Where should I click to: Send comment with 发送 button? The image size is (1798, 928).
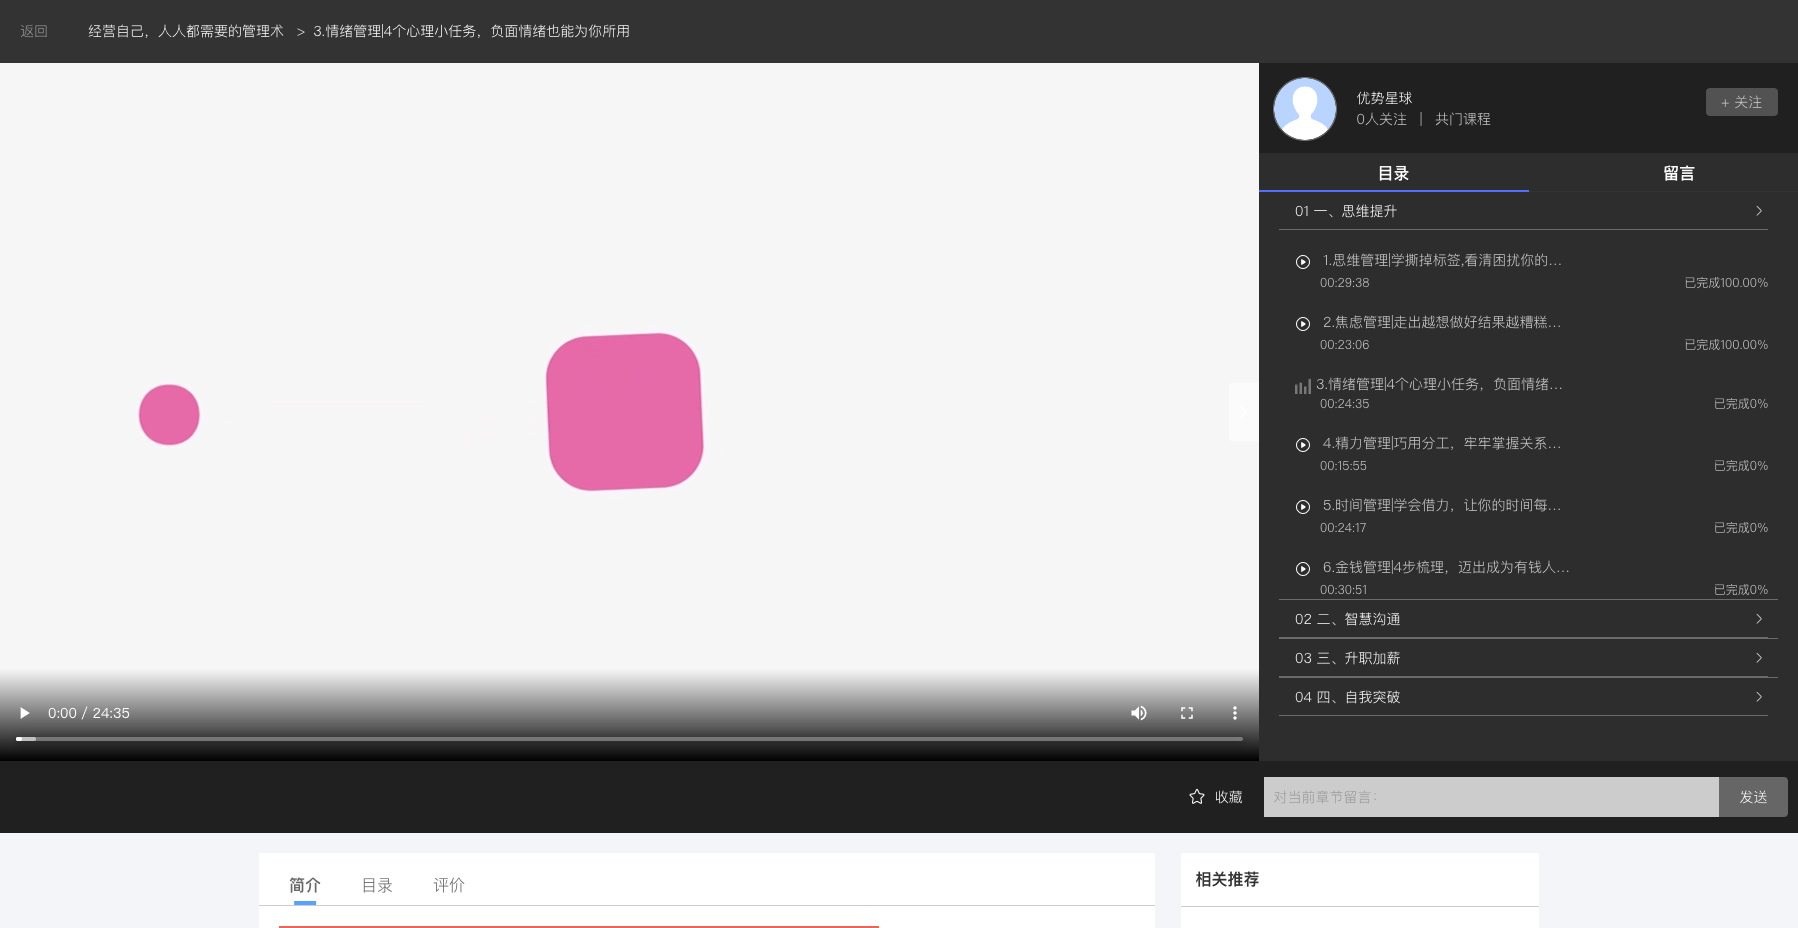tap(1753, 797)
